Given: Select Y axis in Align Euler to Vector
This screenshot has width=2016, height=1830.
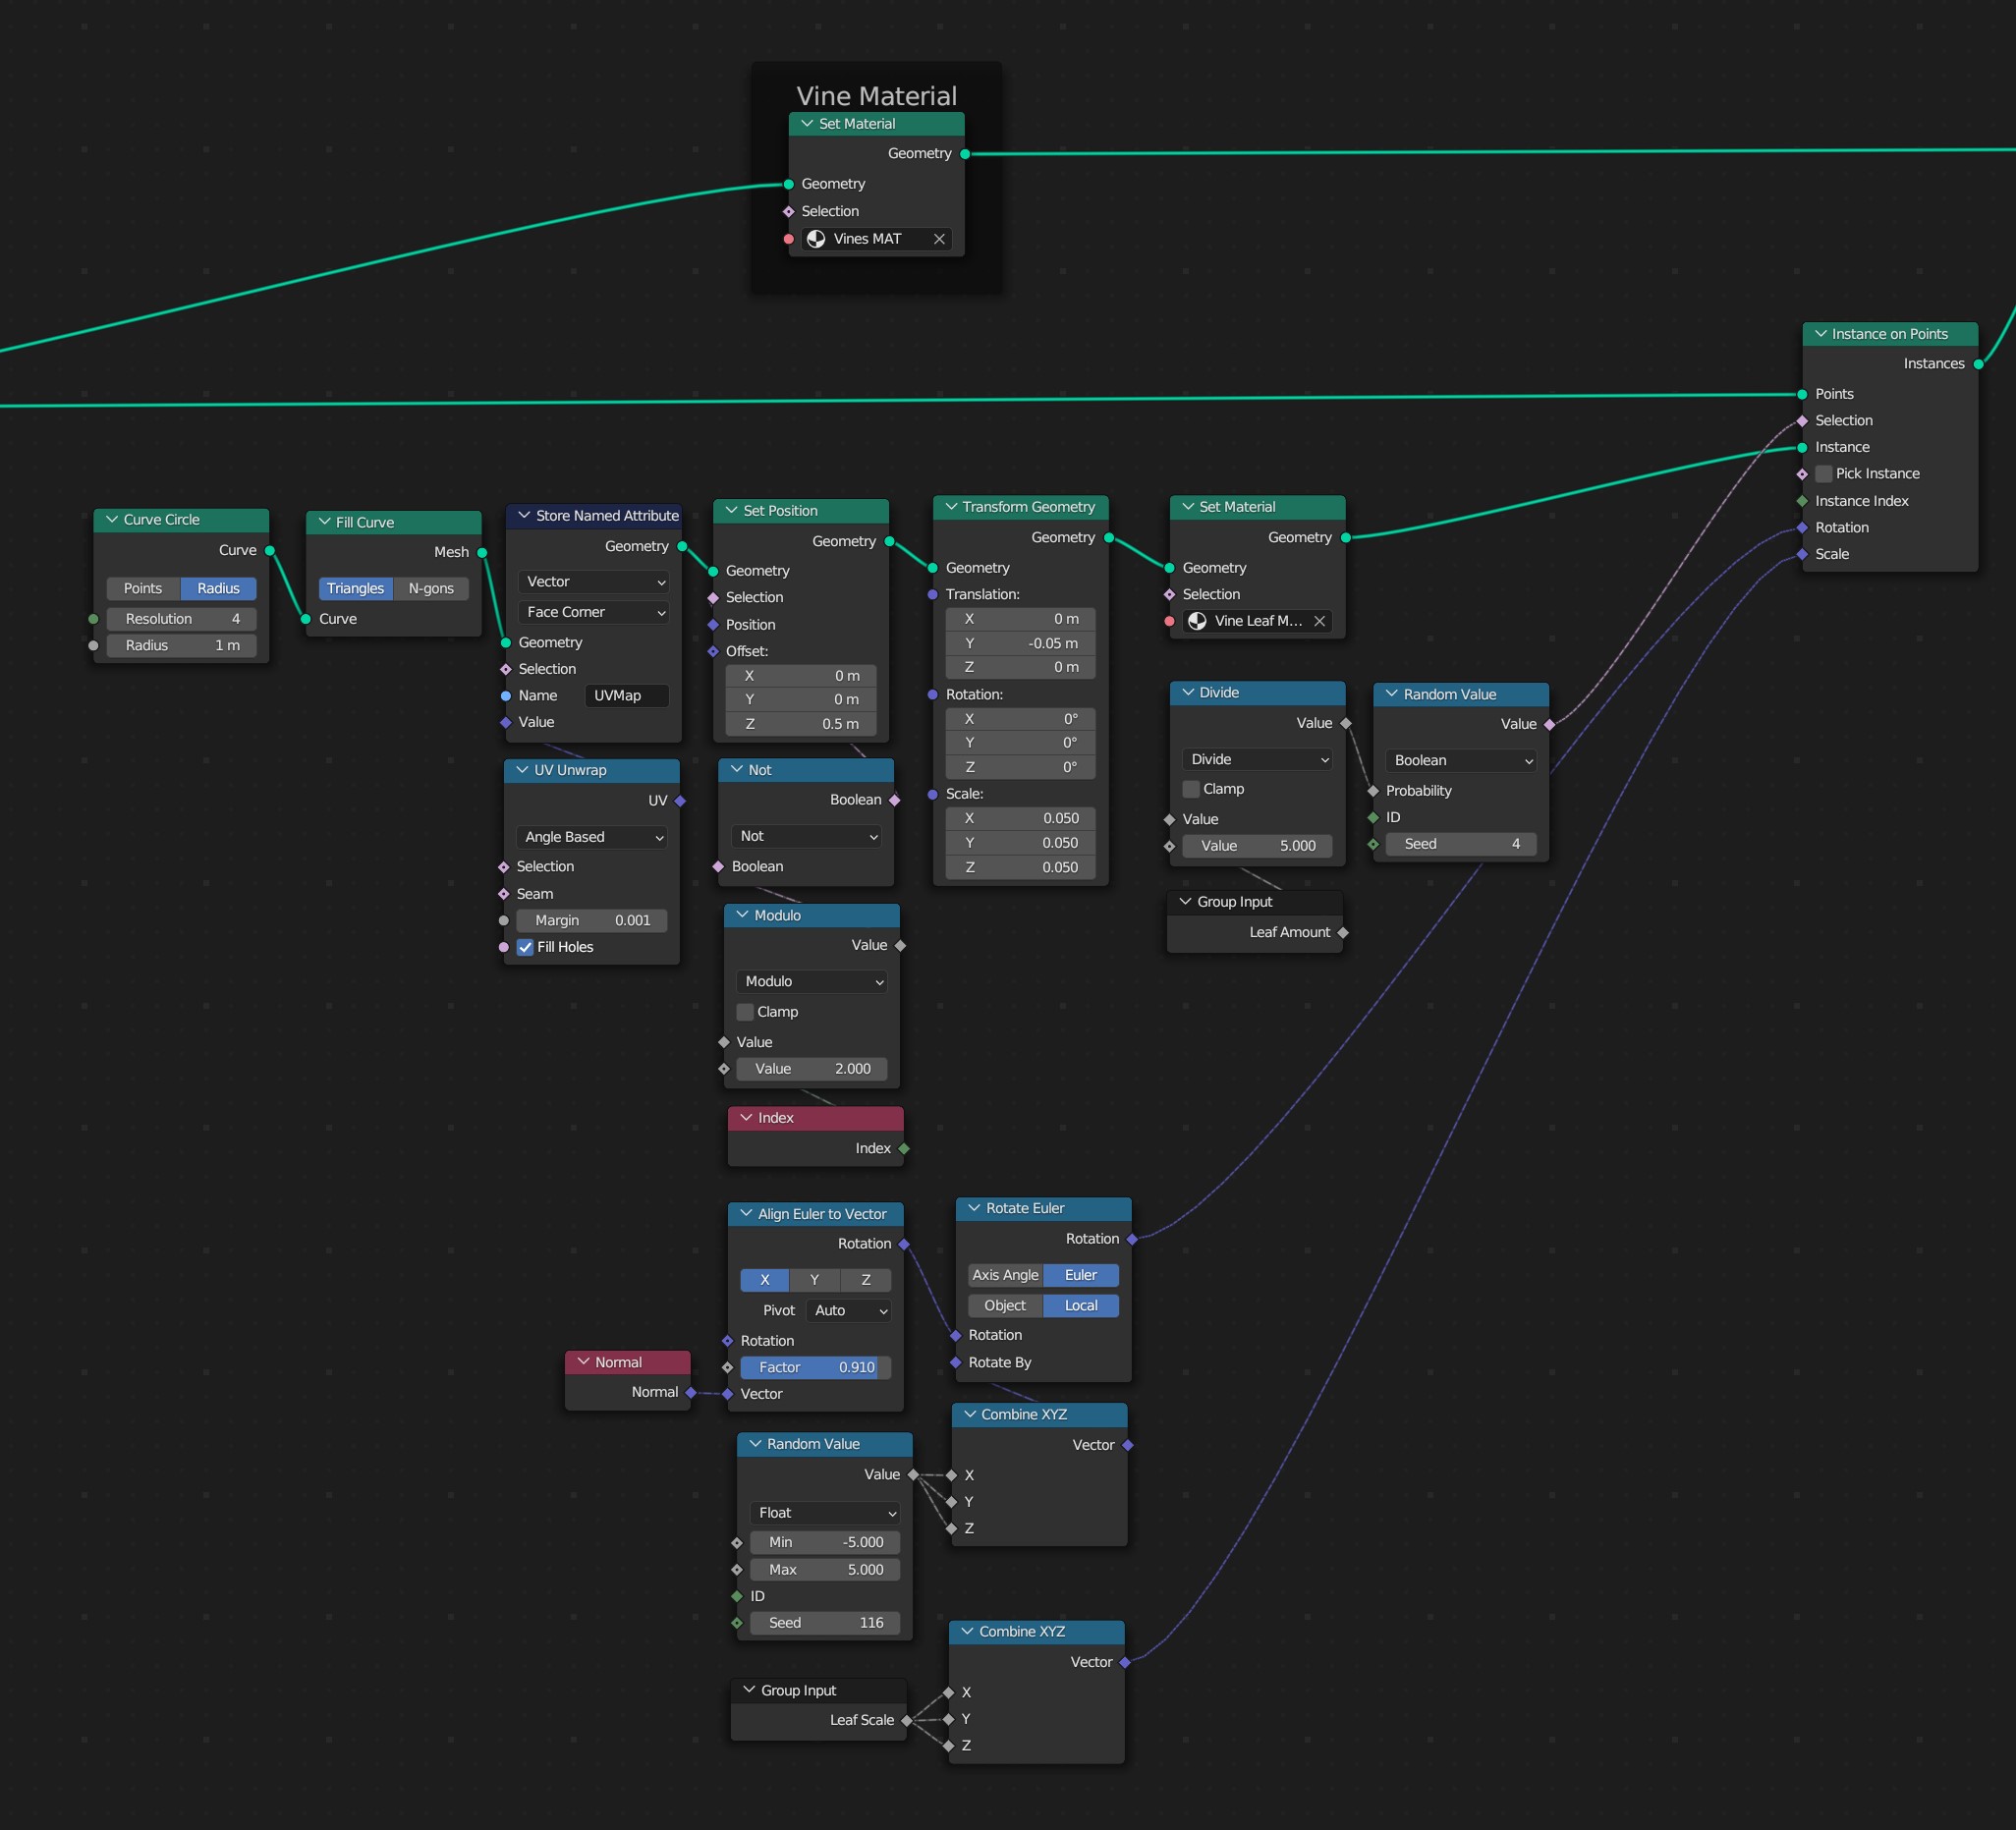Looking at the screenshot, I should click(815, 1280).
